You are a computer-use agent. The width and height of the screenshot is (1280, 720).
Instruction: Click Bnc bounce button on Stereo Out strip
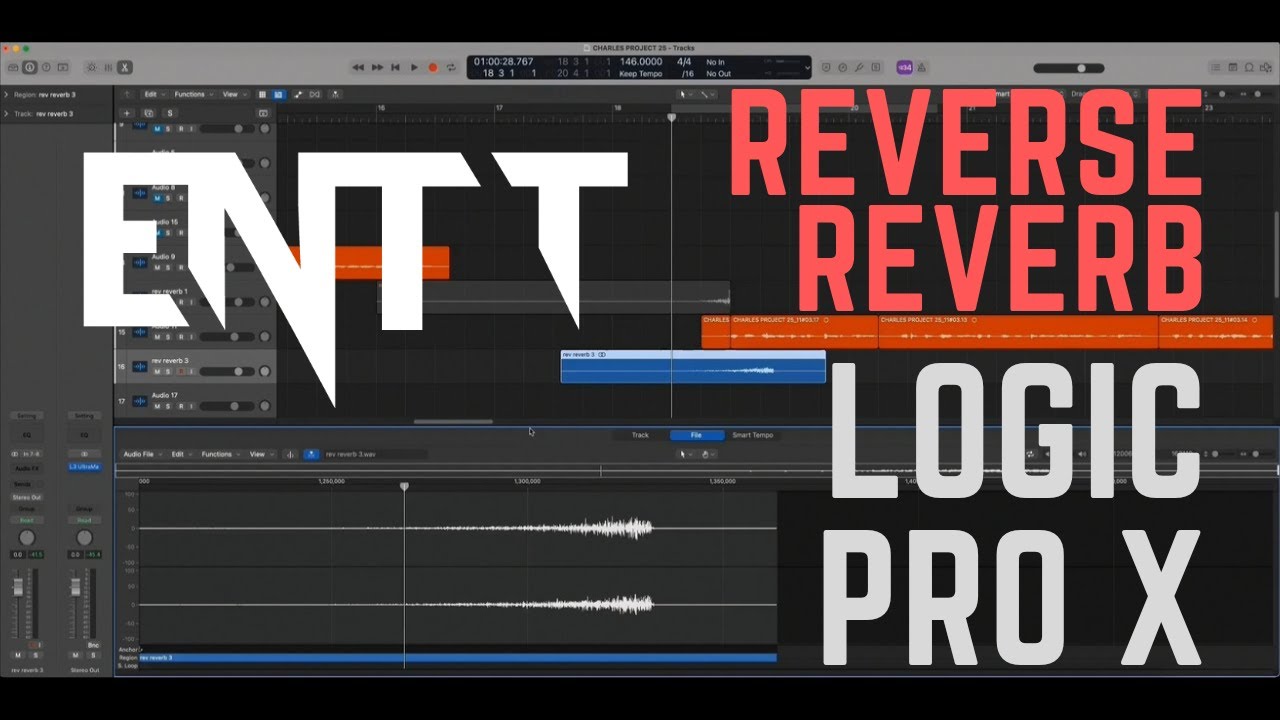[x=93, y=645]
